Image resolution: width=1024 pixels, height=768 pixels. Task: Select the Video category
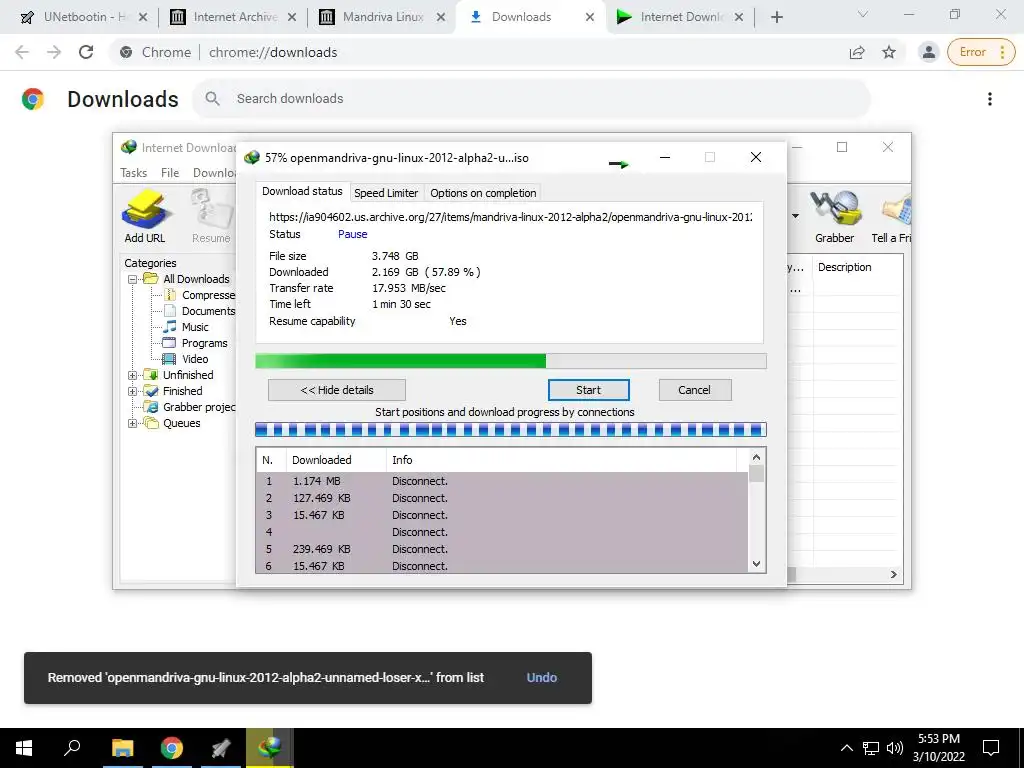(x=195, y=359)
